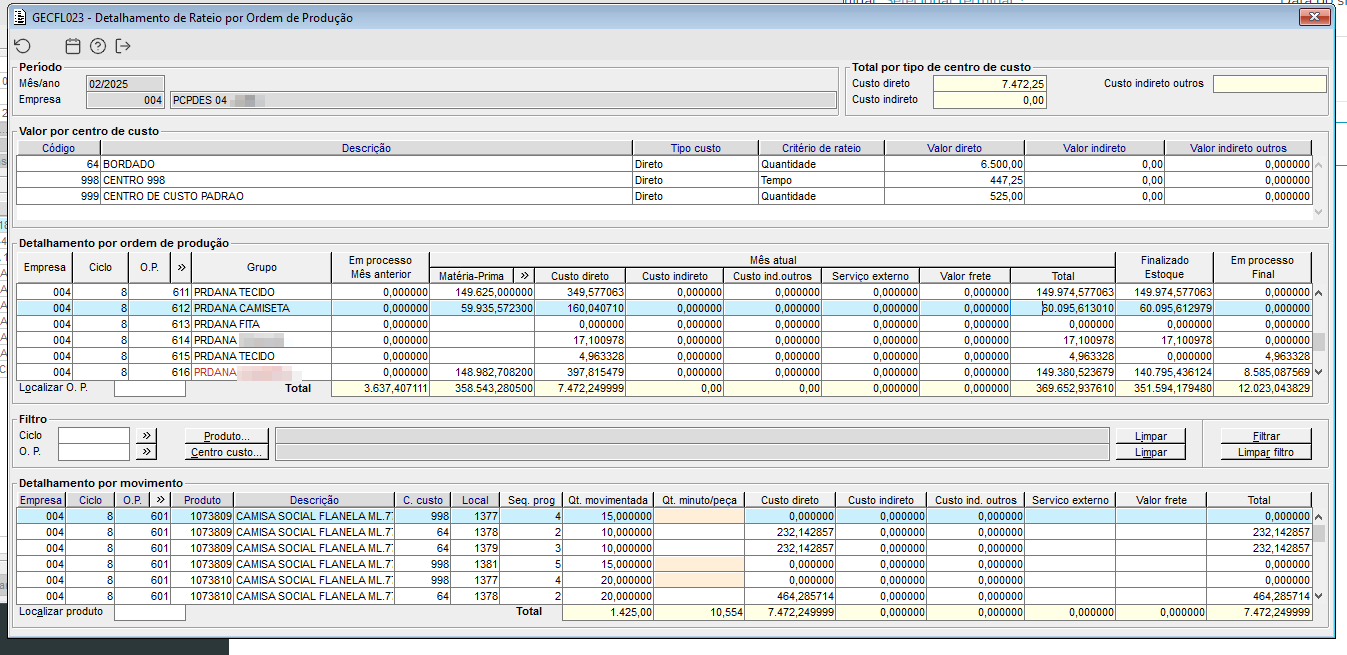Open the calendar icon in the toolbar

point(72,46)
